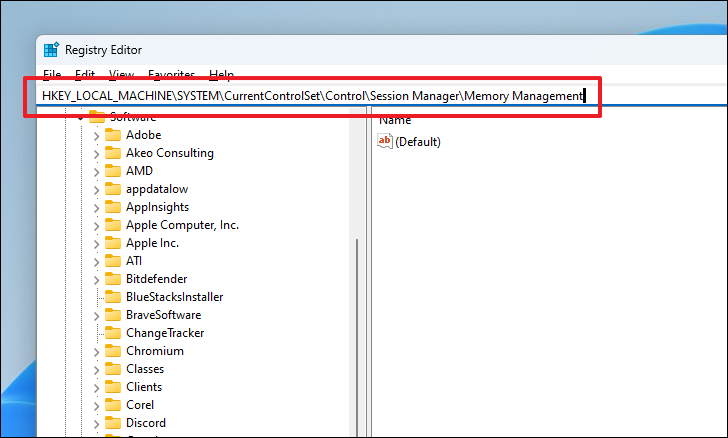Select the Adobe key label
728x438 pixels.
click(143, 135)
